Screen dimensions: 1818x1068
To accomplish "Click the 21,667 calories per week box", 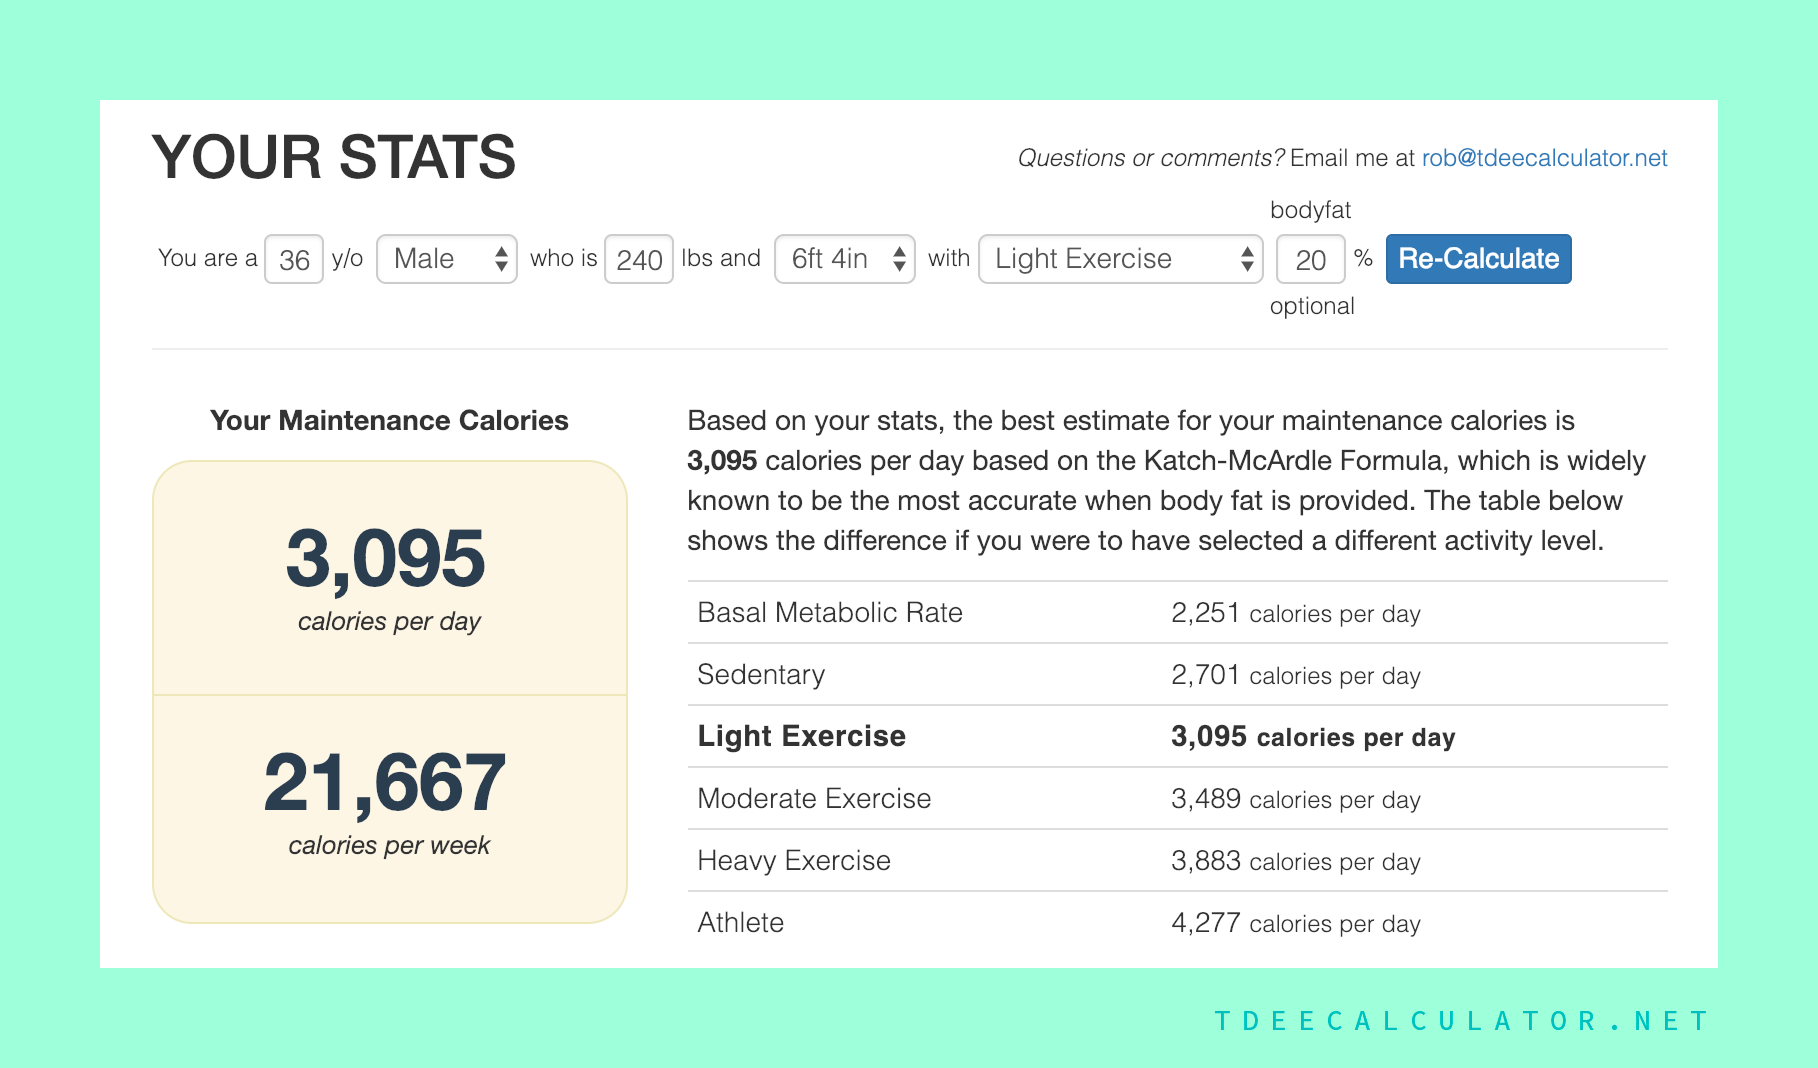I will 388,805.
